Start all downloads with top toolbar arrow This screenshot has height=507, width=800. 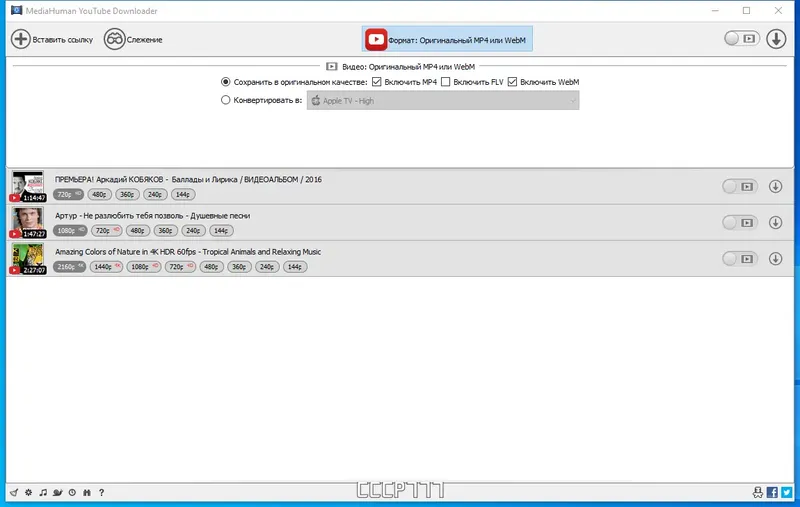[776, 39]
